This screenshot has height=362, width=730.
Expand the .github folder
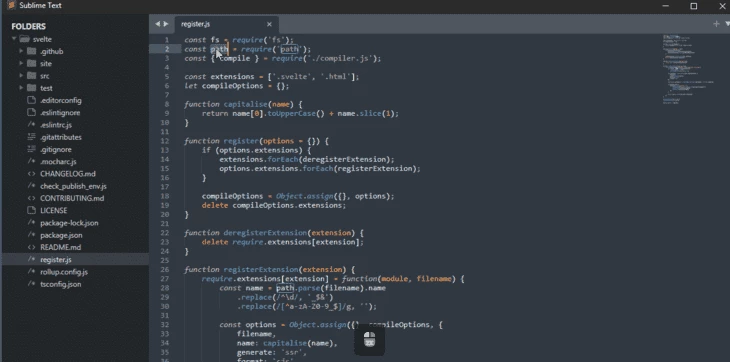[21, 51]
